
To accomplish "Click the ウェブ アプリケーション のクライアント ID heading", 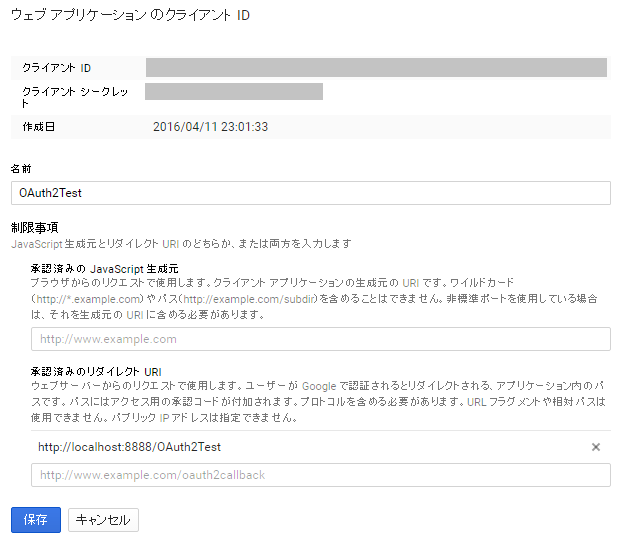I will coord(130,17).
